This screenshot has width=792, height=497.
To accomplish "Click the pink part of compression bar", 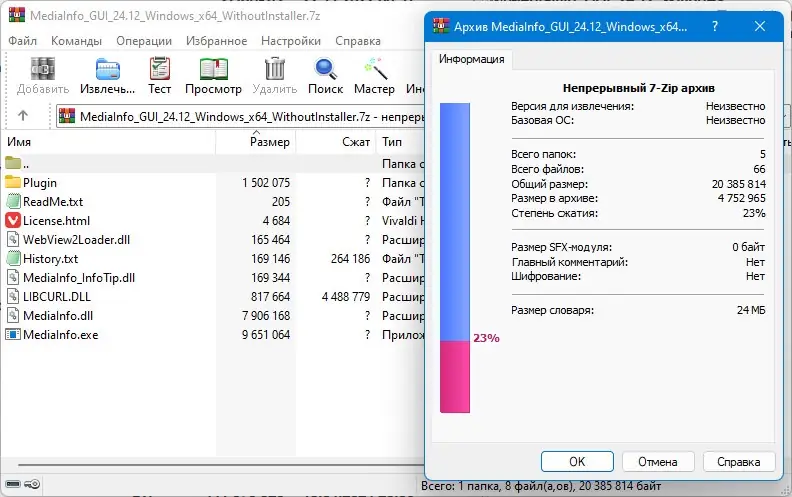I will pyautogui.click(x=455, y=377).
